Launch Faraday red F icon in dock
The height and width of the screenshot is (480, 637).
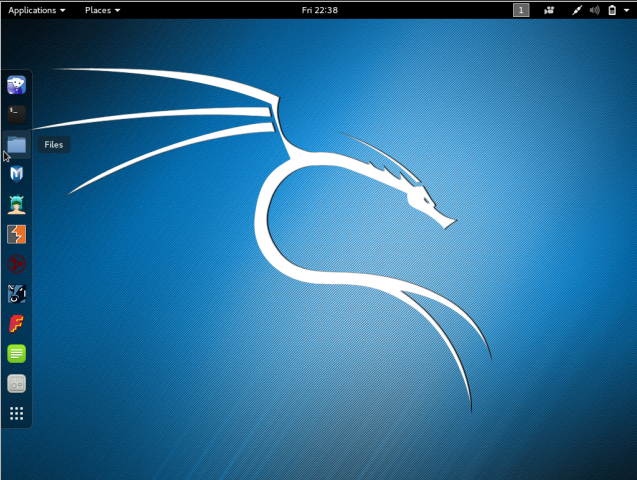[16, 324]
